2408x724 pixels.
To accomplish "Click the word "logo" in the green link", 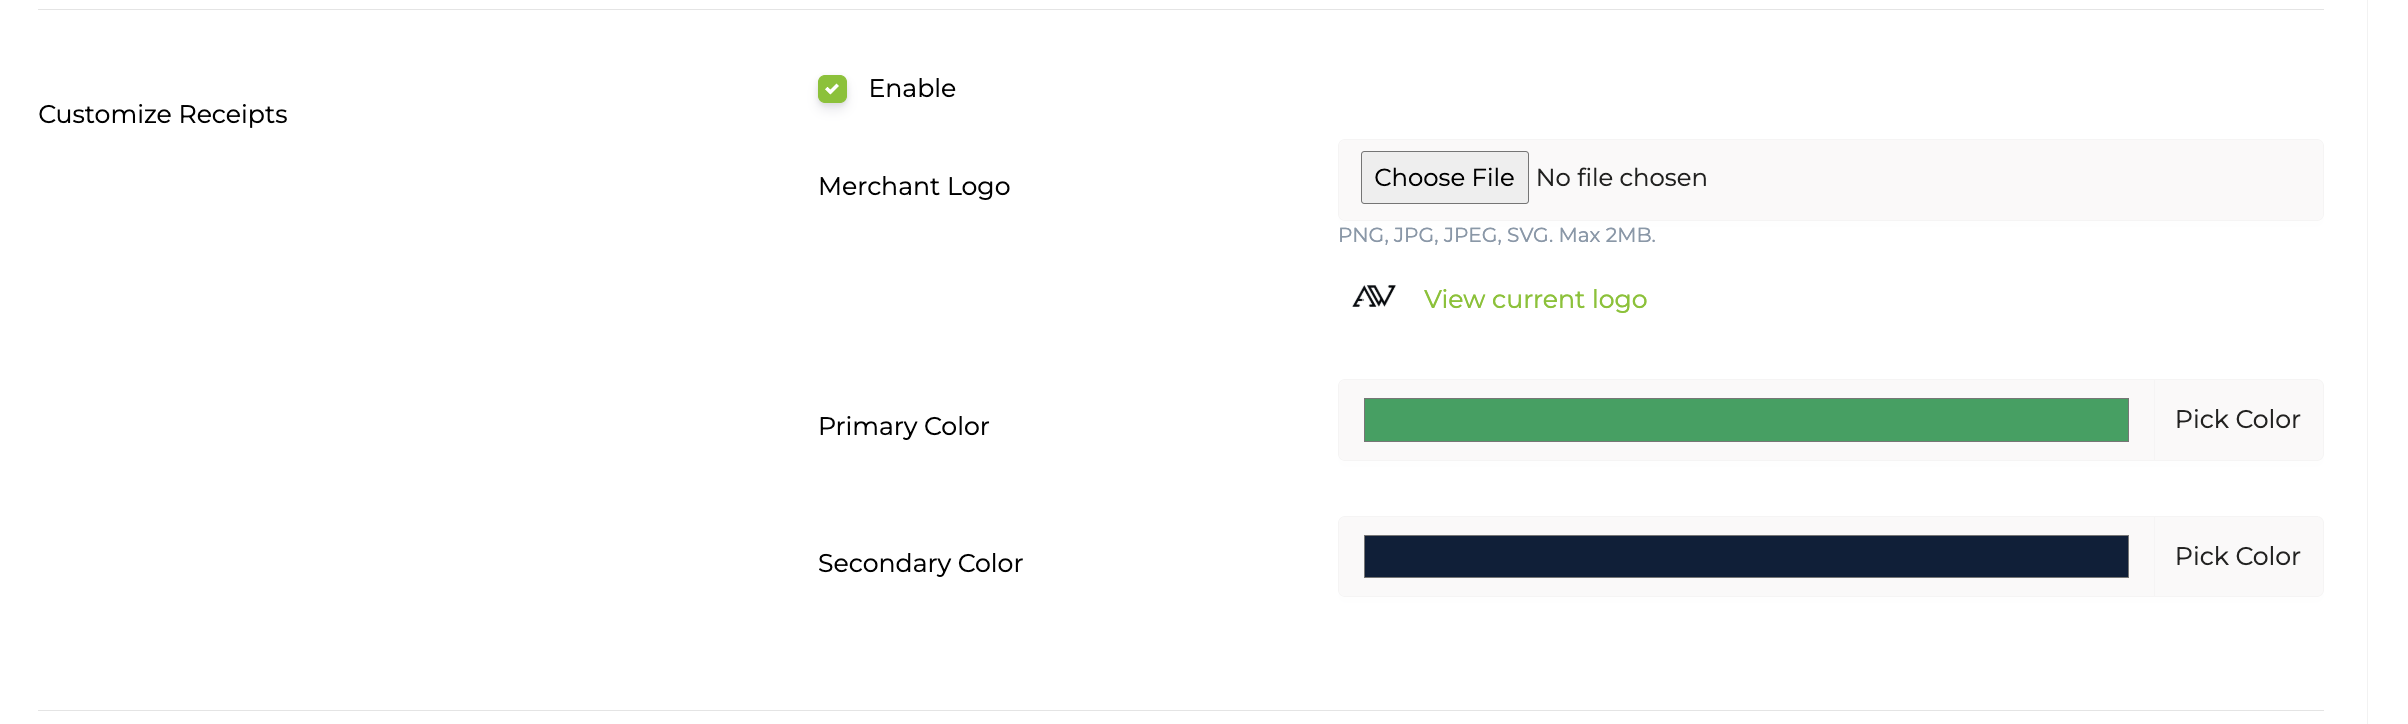I will point(1619,299).
